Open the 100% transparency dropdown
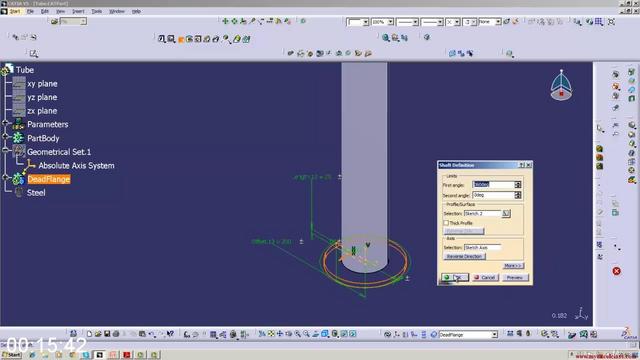 (x=390, y=22)
